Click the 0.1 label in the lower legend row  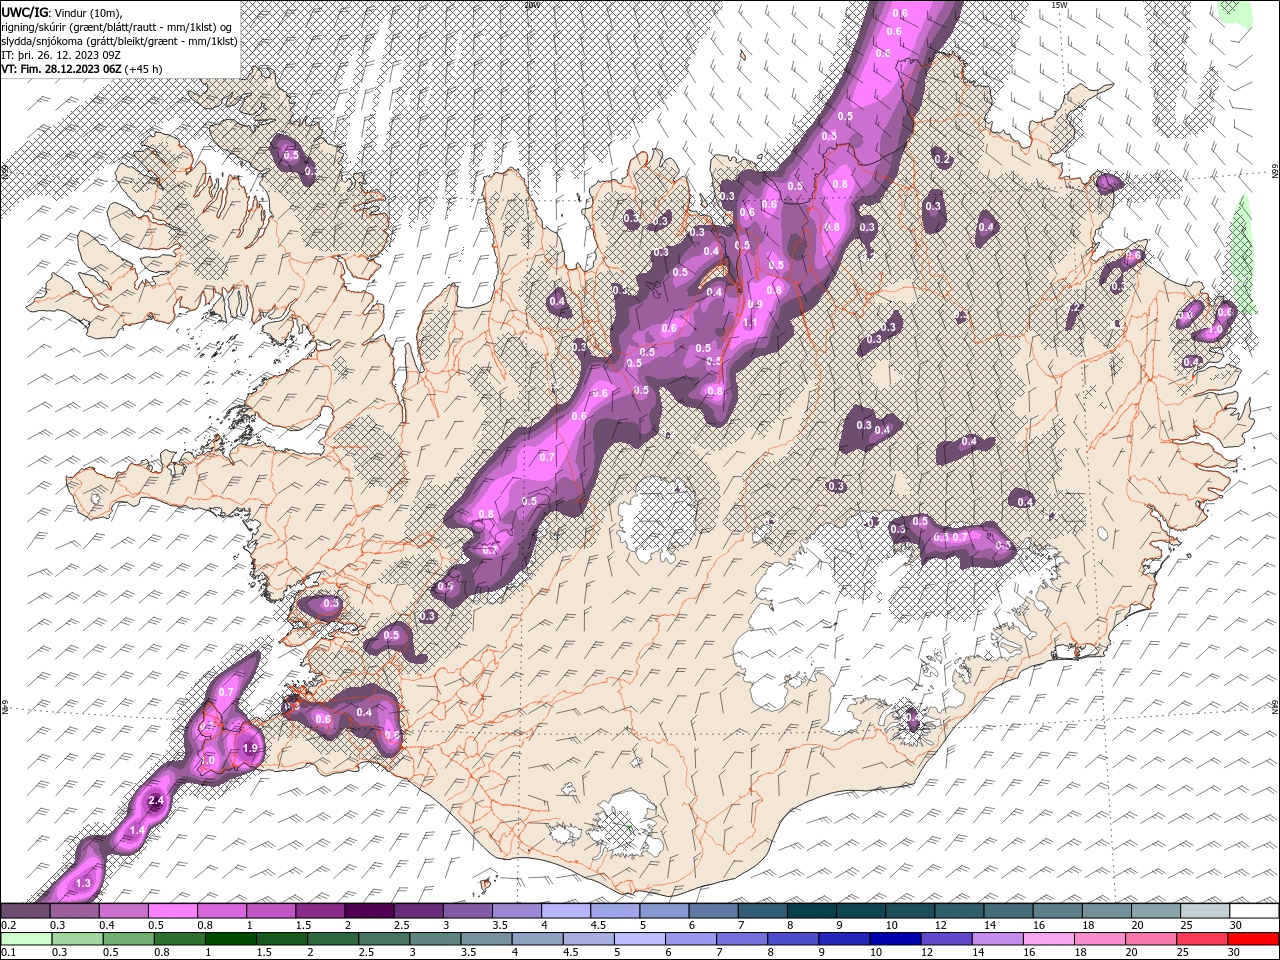(8, 952)
